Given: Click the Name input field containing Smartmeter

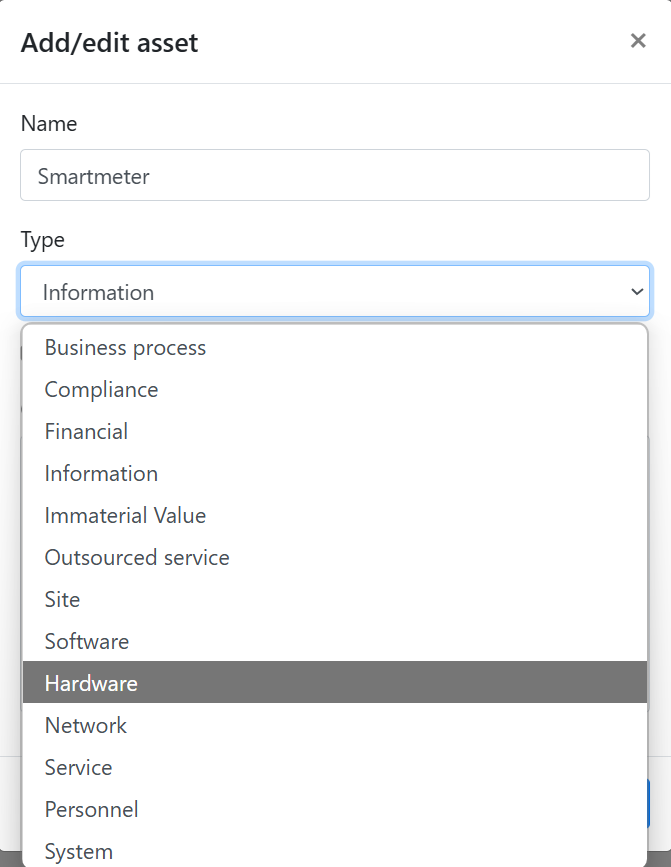Looking at the screenshot, I should (x=335, y=175).
